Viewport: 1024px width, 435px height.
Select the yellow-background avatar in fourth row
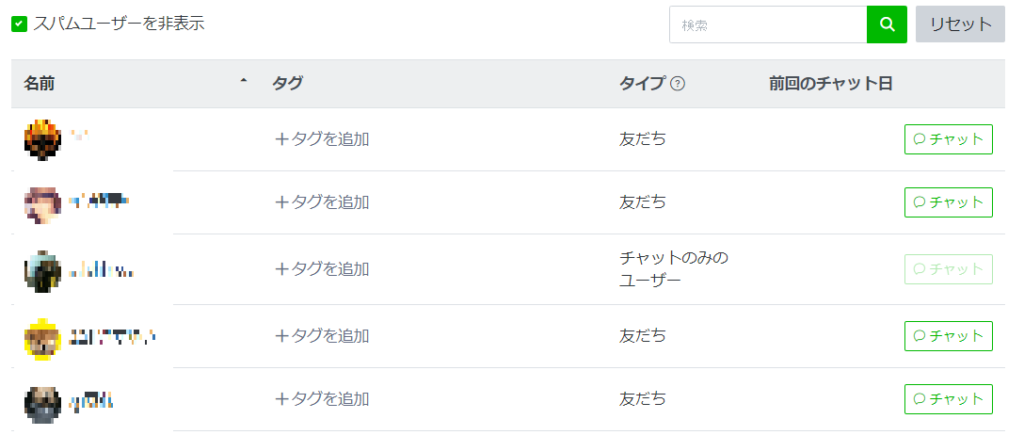pos(42,337)
